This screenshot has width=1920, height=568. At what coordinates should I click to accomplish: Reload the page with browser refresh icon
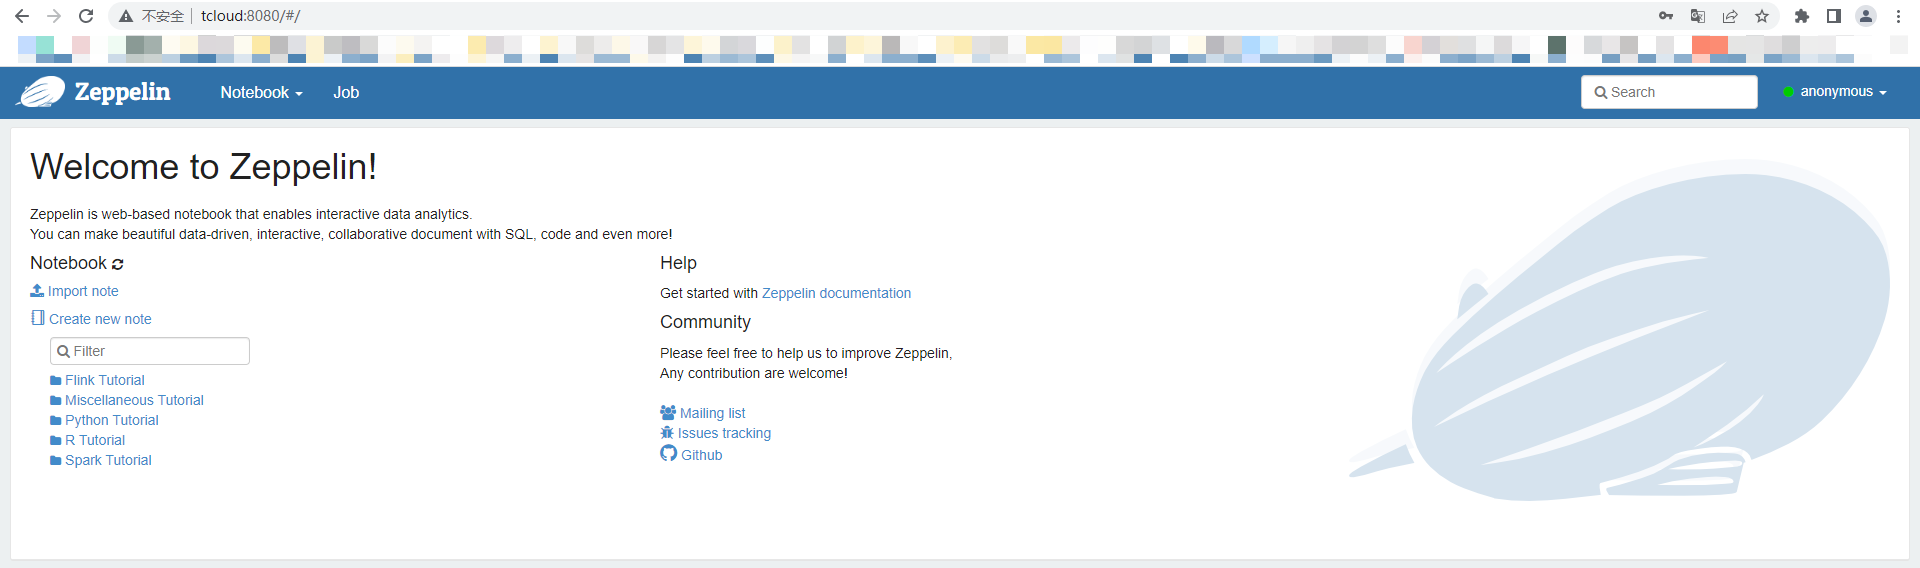[86, 16]
